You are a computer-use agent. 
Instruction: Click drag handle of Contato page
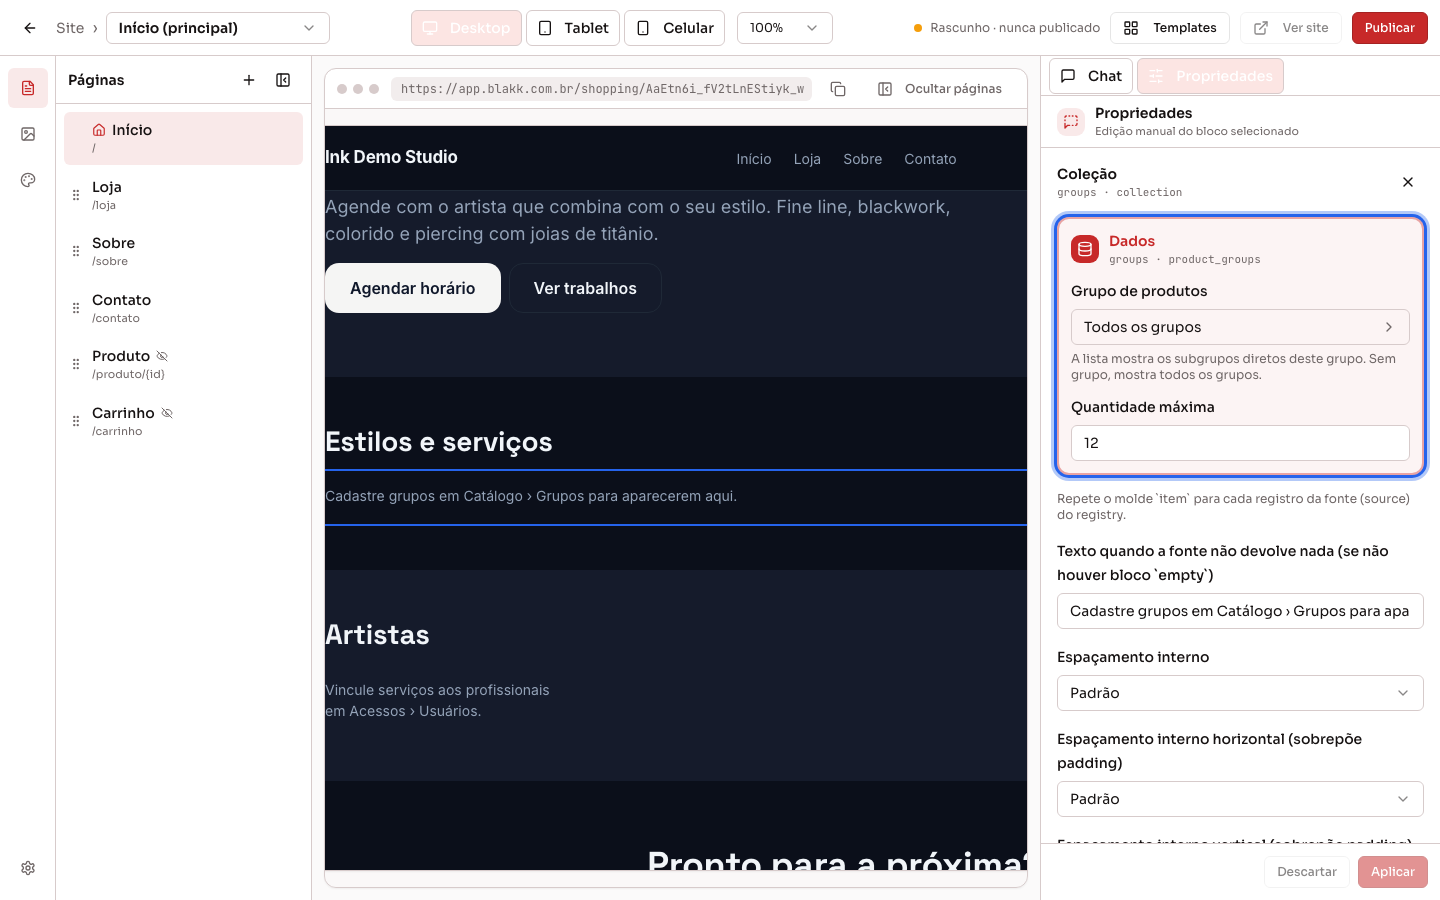[76, 308]
